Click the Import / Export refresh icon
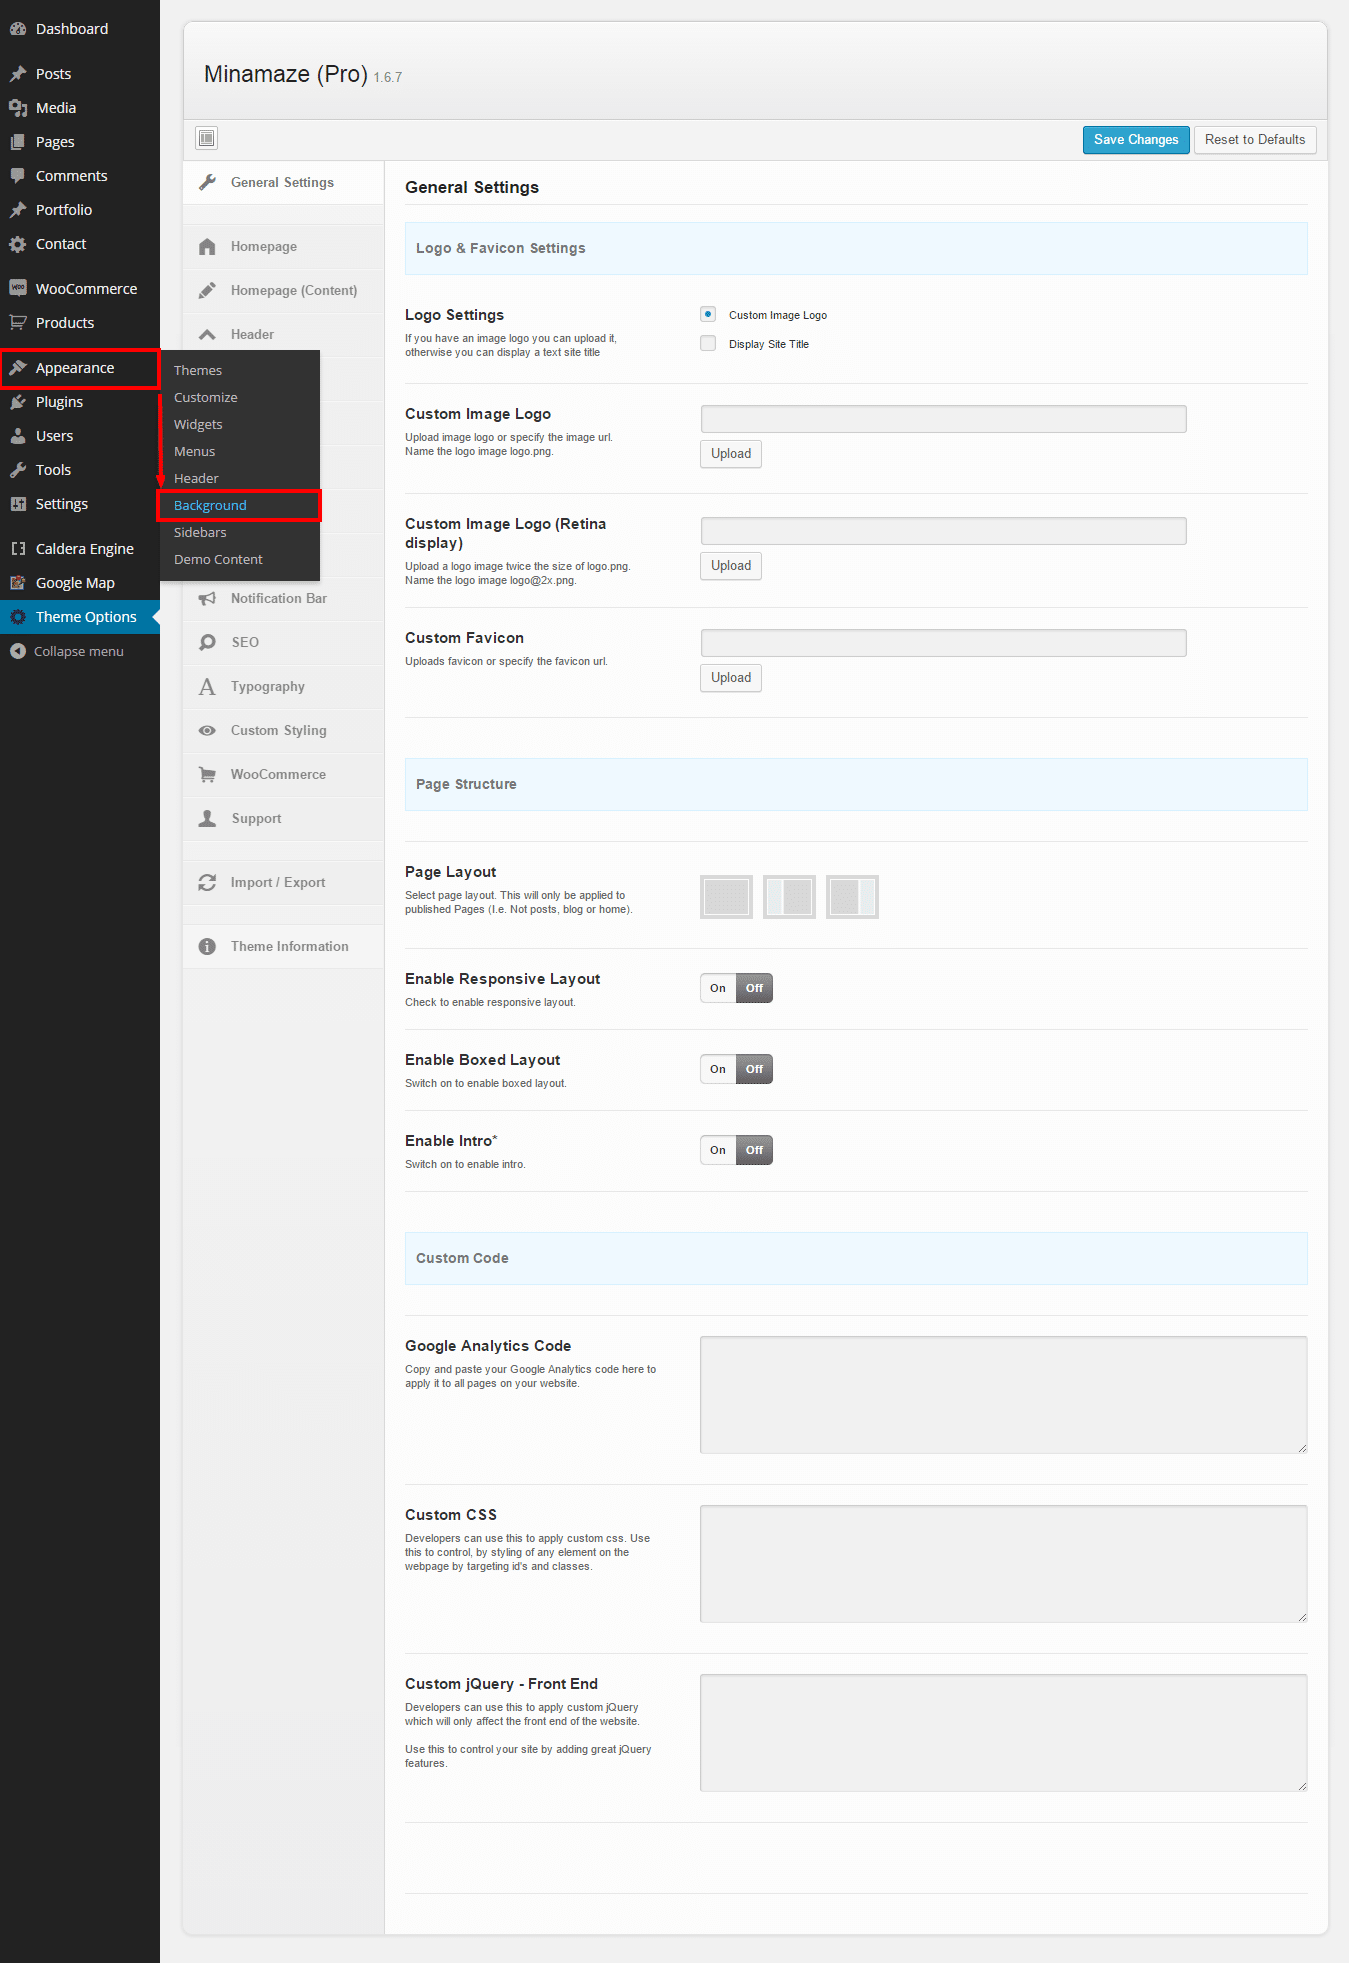Screen dimensions: 1349x1963 tap(207, 882)
